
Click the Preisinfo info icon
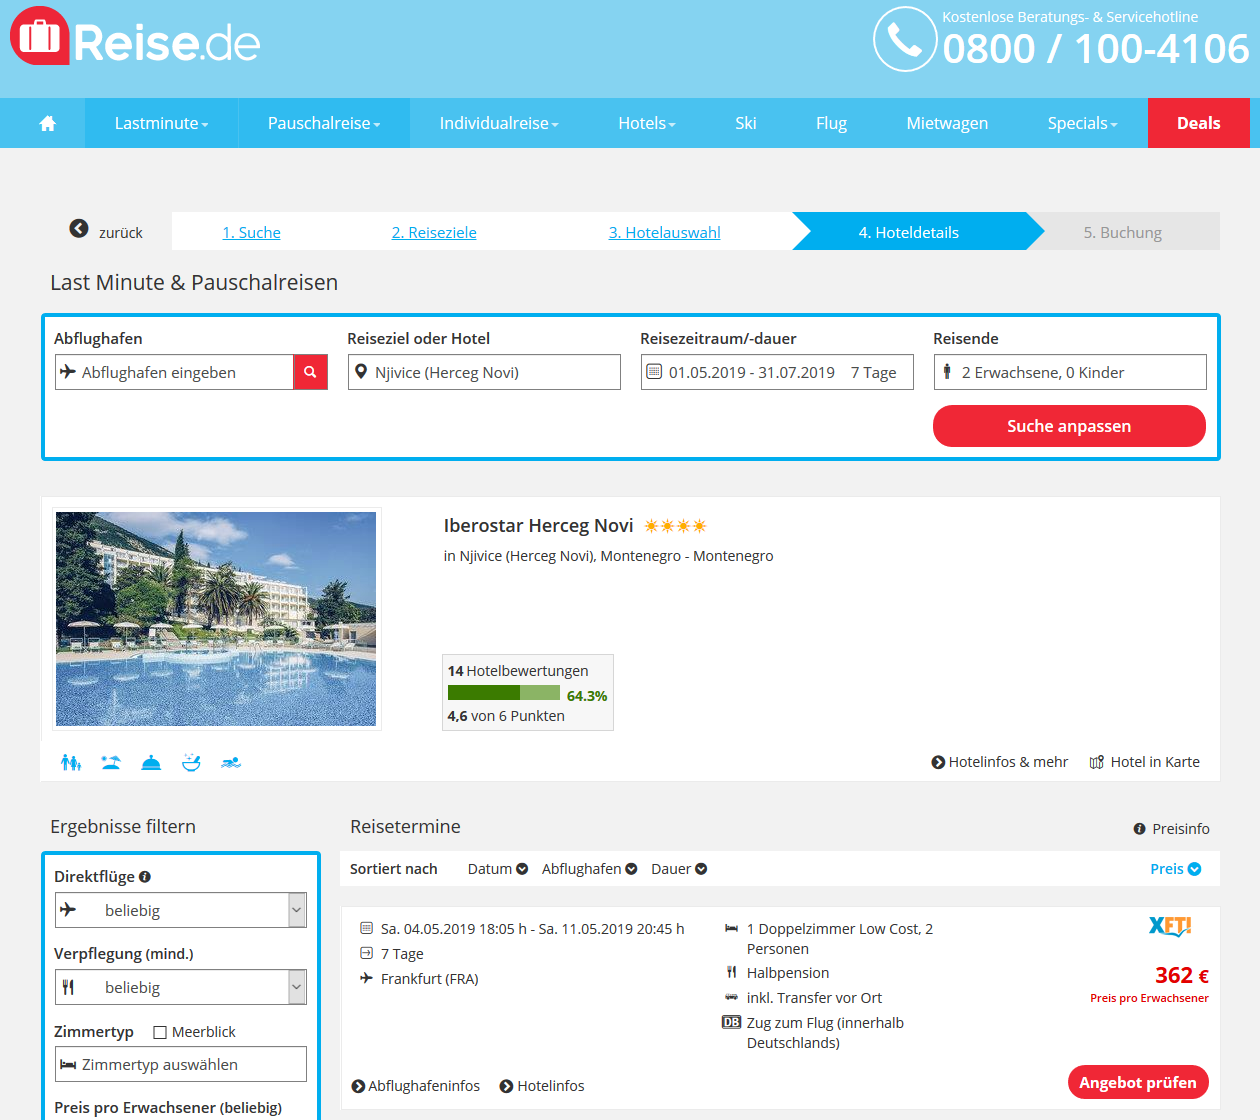(x=1139, y=829)
